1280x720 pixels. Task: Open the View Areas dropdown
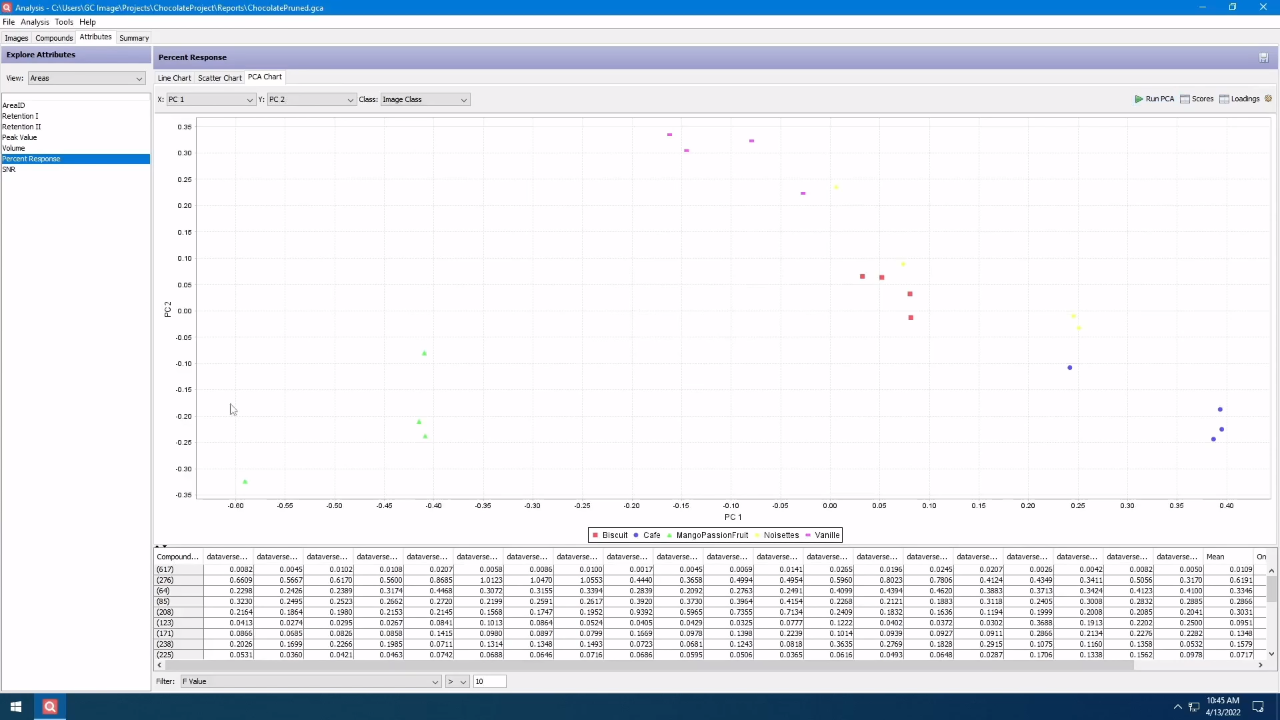pos(86,78)
